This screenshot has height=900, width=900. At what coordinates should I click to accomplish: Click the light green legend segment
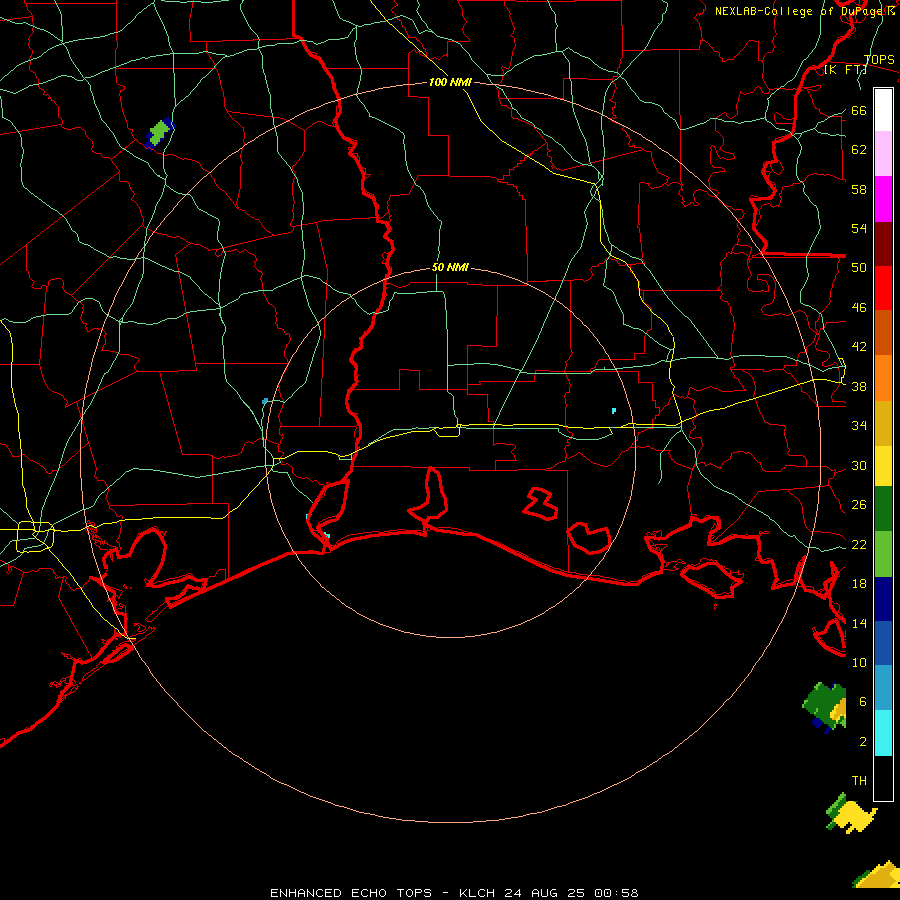tap(883, 554)
